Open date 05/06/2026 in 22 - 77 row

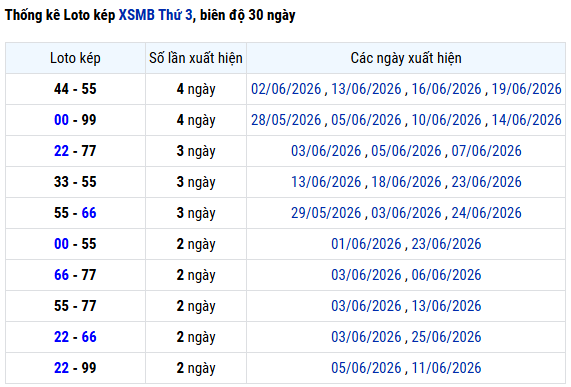click(x=406, y=151)
